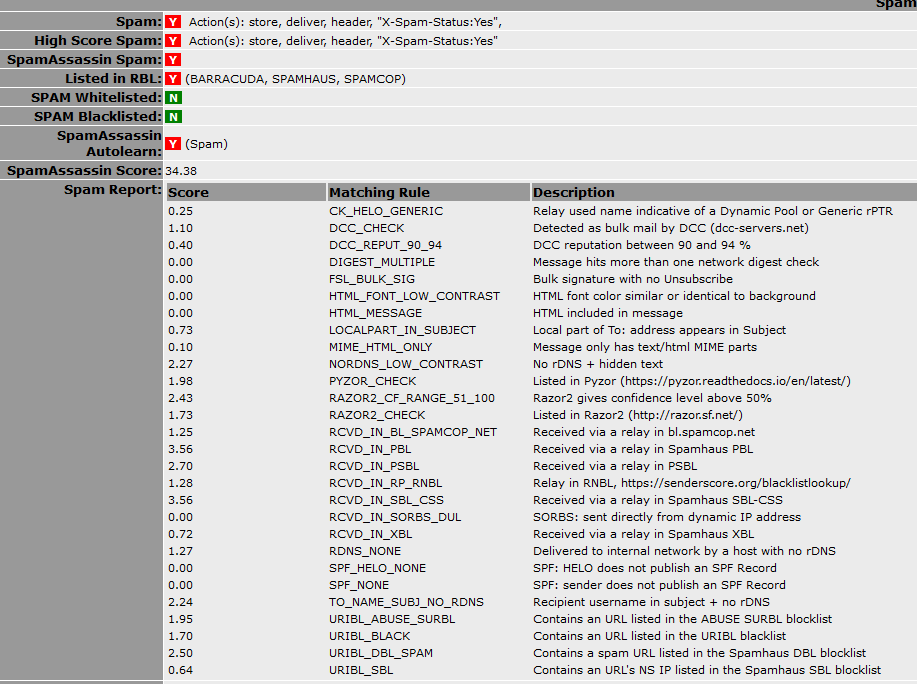Click the Recipient username in subject description
This screenshot has width=917, height=684.
(651, 602)
